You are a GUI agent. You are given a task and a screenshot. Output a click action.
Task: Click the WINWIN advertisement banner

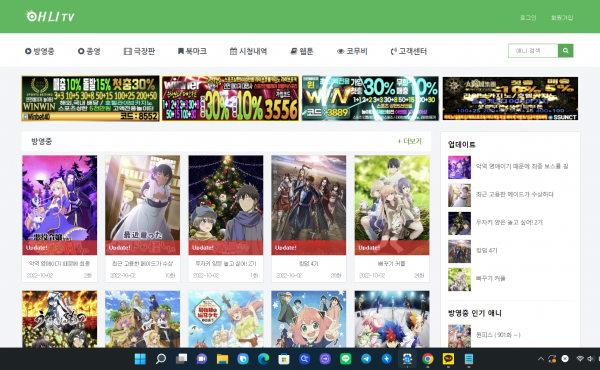click(90, 98)
